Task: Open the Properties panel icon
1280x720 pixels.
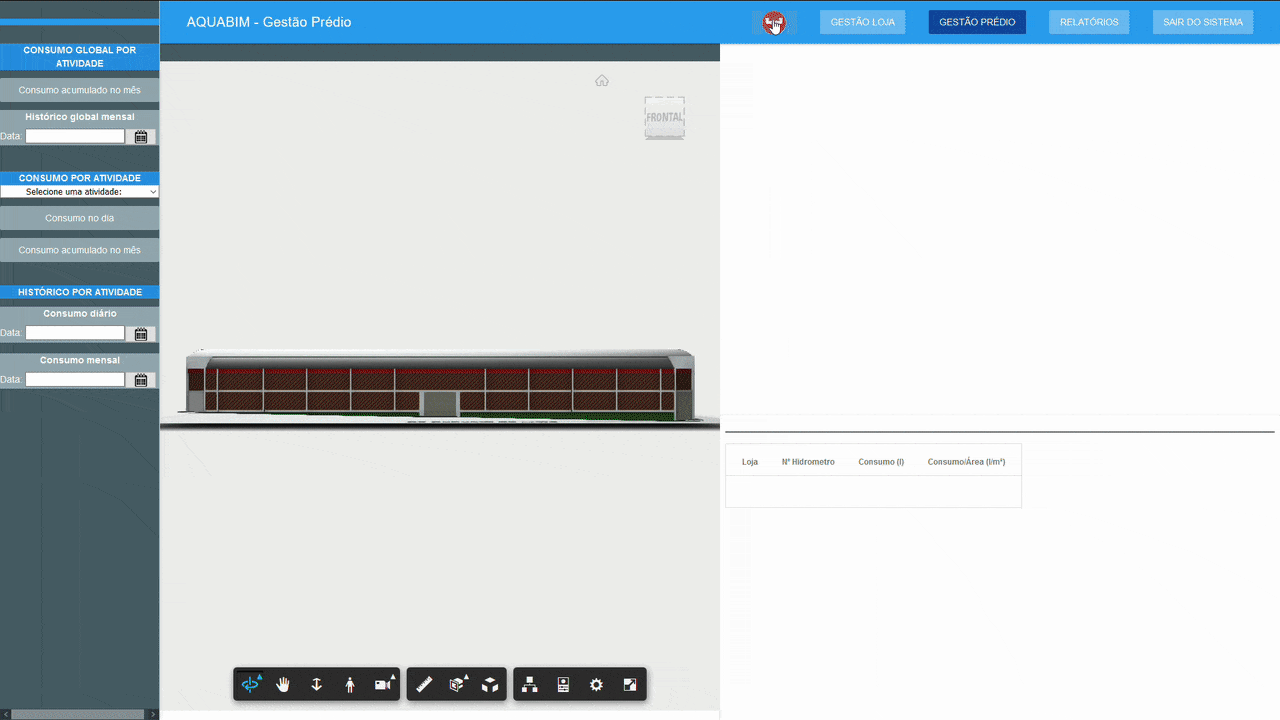Action: tap(563, 684)
